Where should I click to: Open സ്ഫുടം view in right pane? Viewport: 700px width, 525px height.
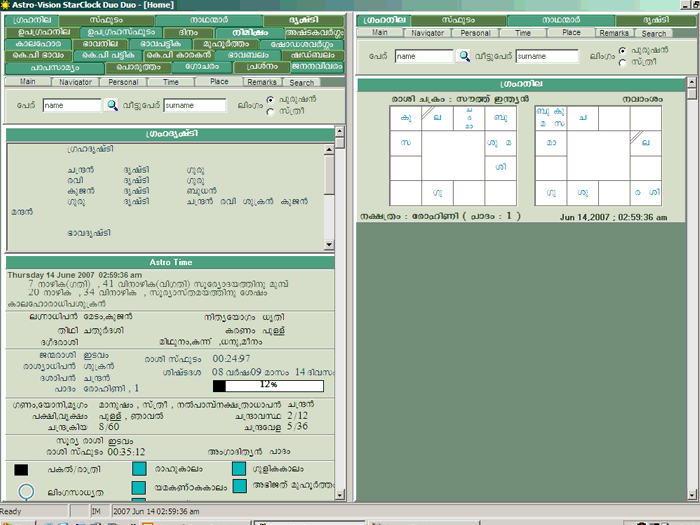pyautogui.click(x=458, y=21)
